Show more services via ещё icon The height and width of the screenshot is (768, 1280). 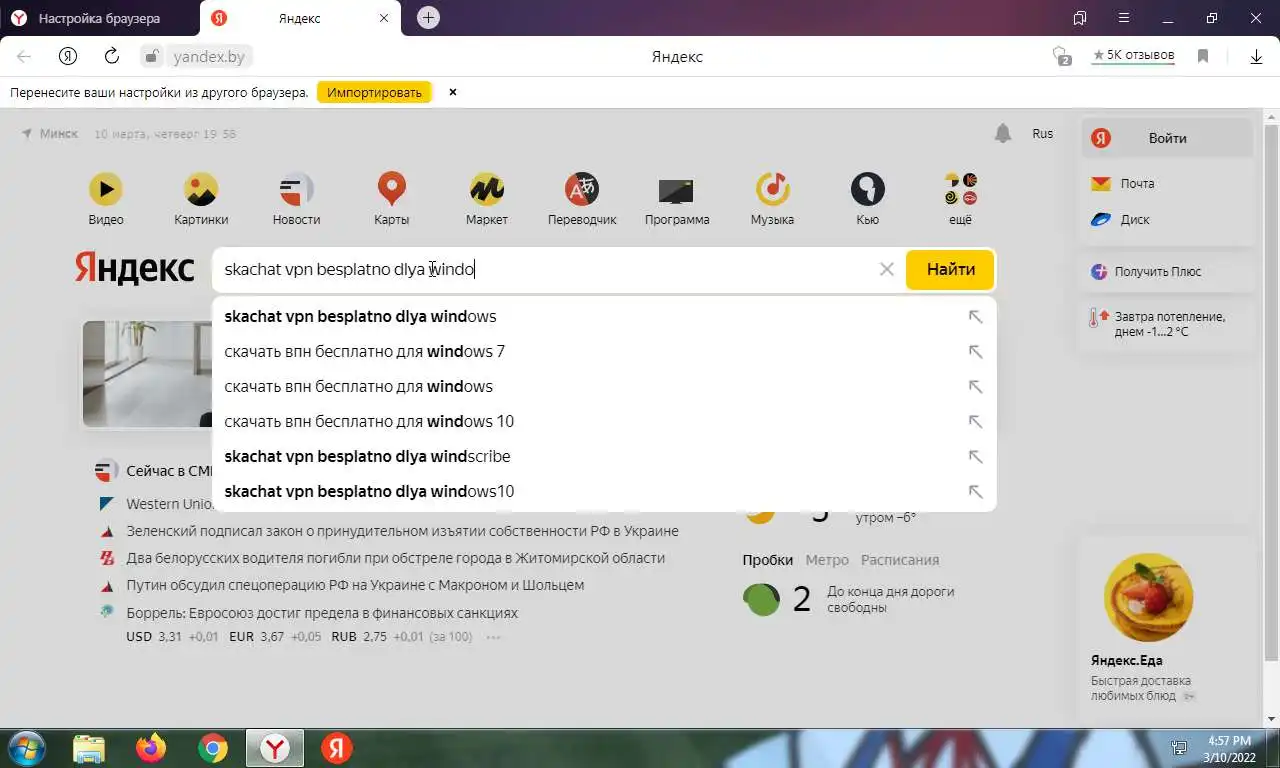point(960,189)
